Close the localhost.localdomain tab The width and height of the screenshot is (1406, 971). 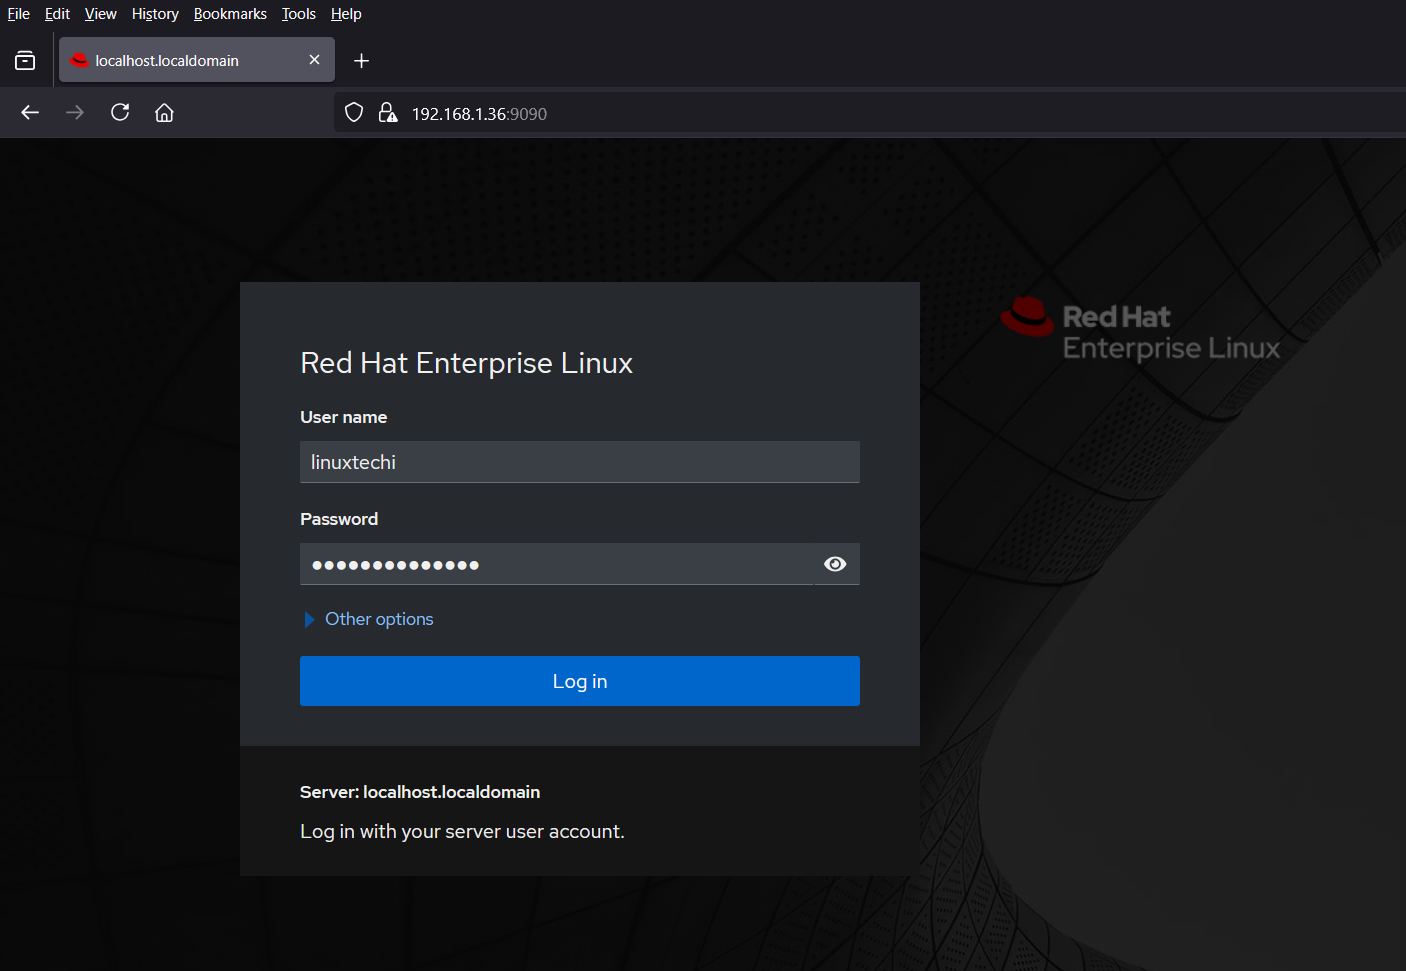314,60
